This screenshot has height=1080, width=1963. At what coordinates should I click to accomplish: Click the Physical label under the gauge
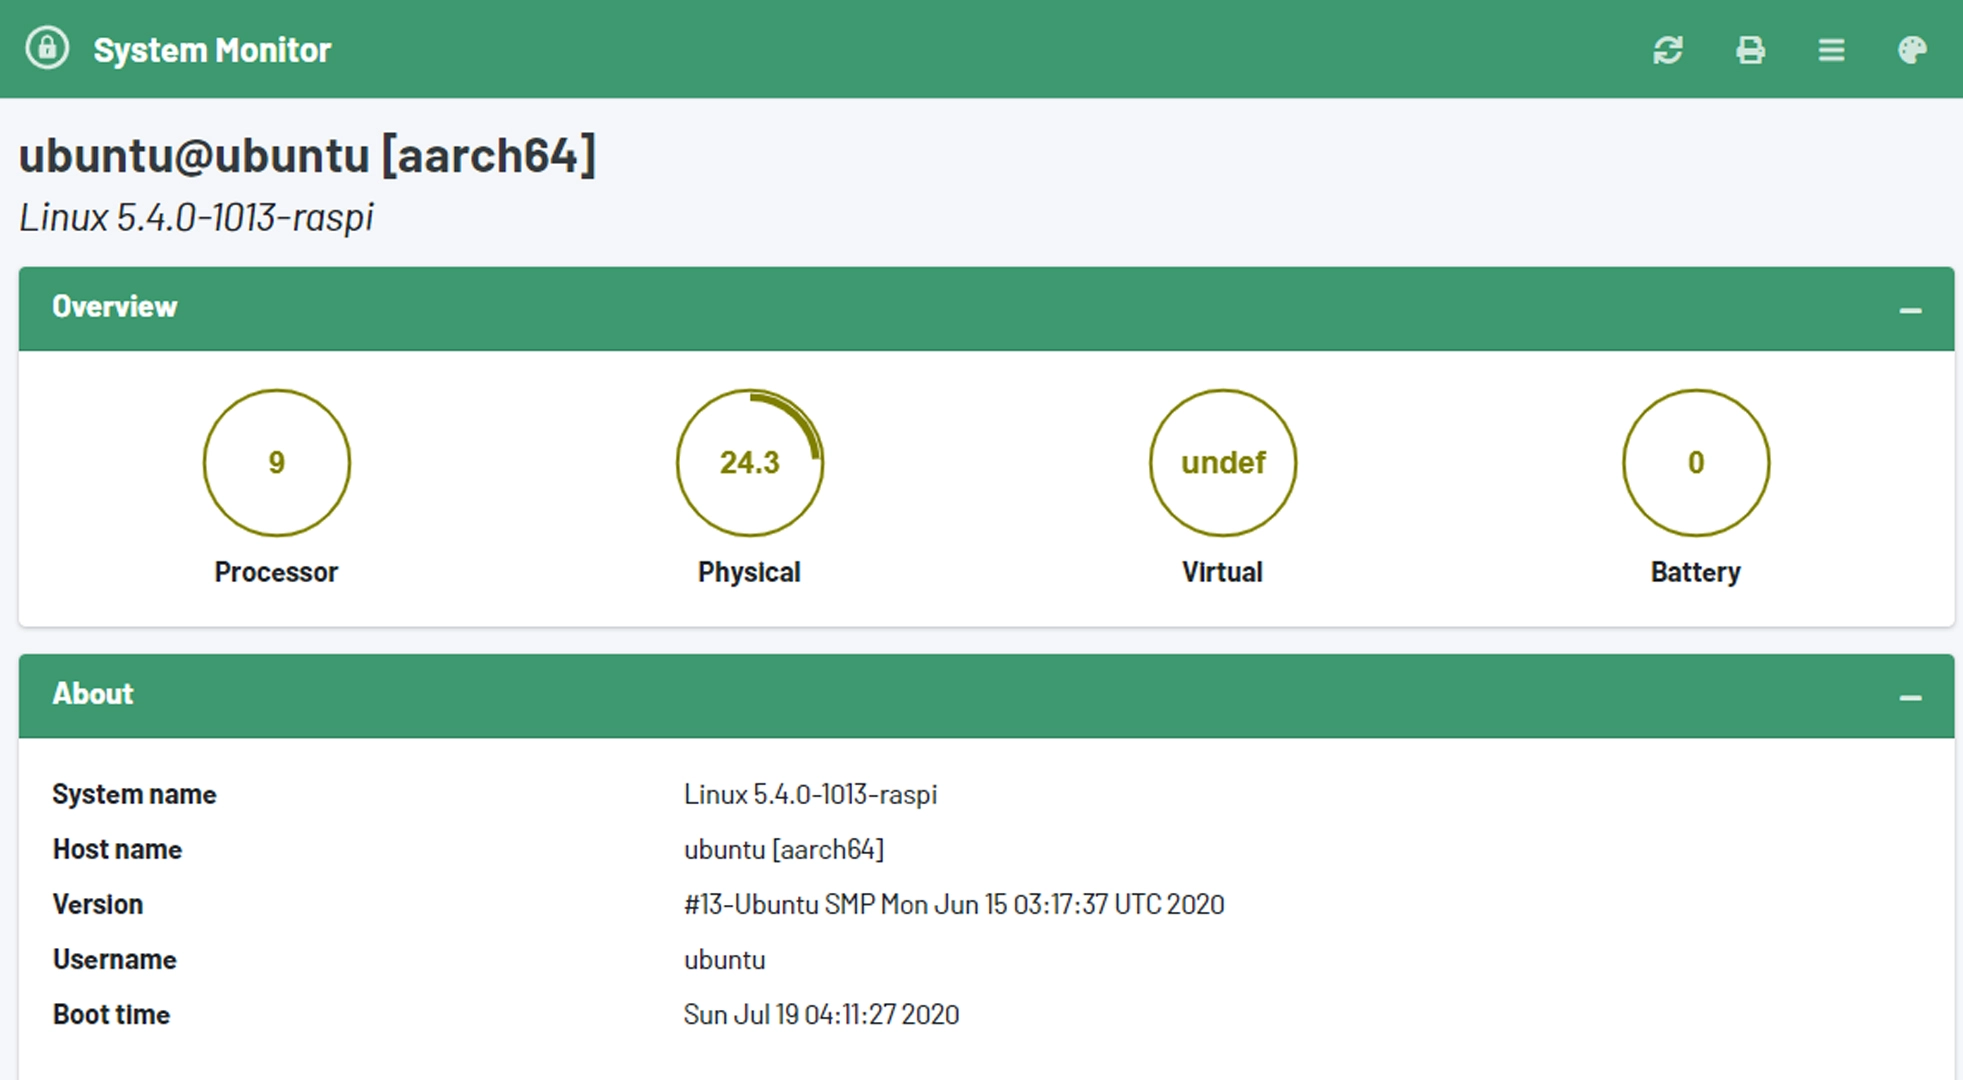749,572
